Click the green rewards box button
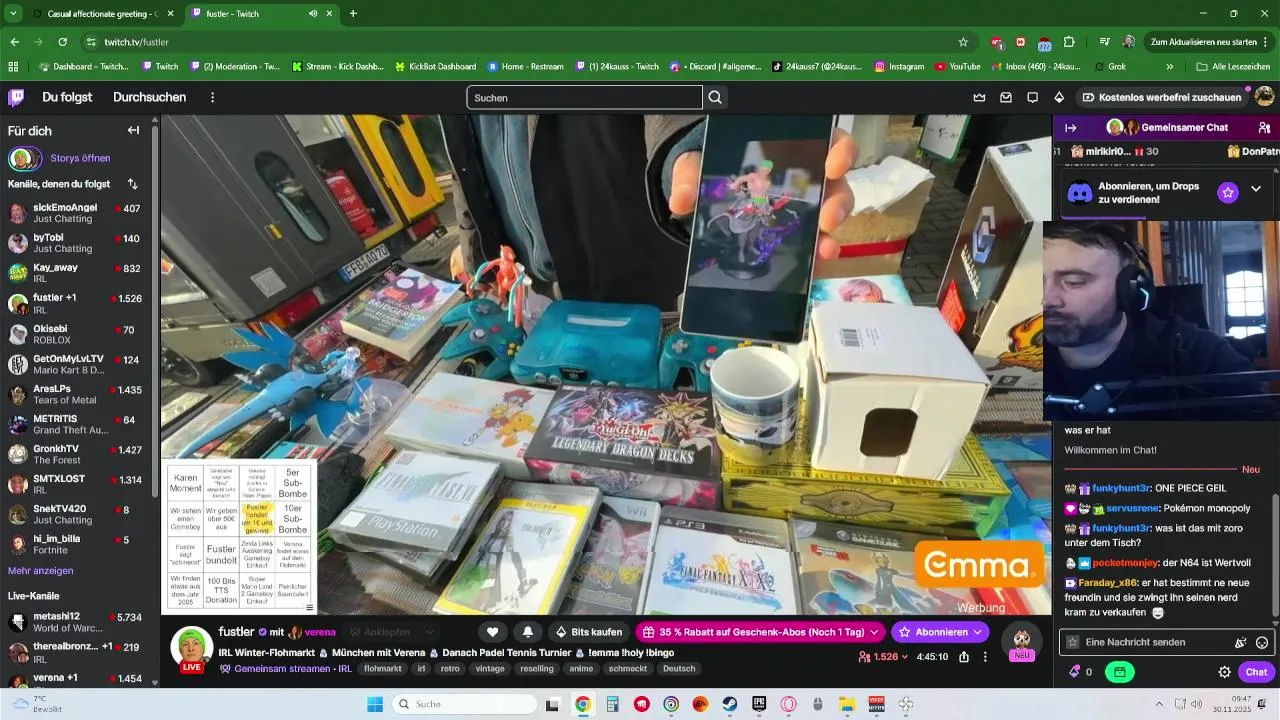 point(1119,672)
